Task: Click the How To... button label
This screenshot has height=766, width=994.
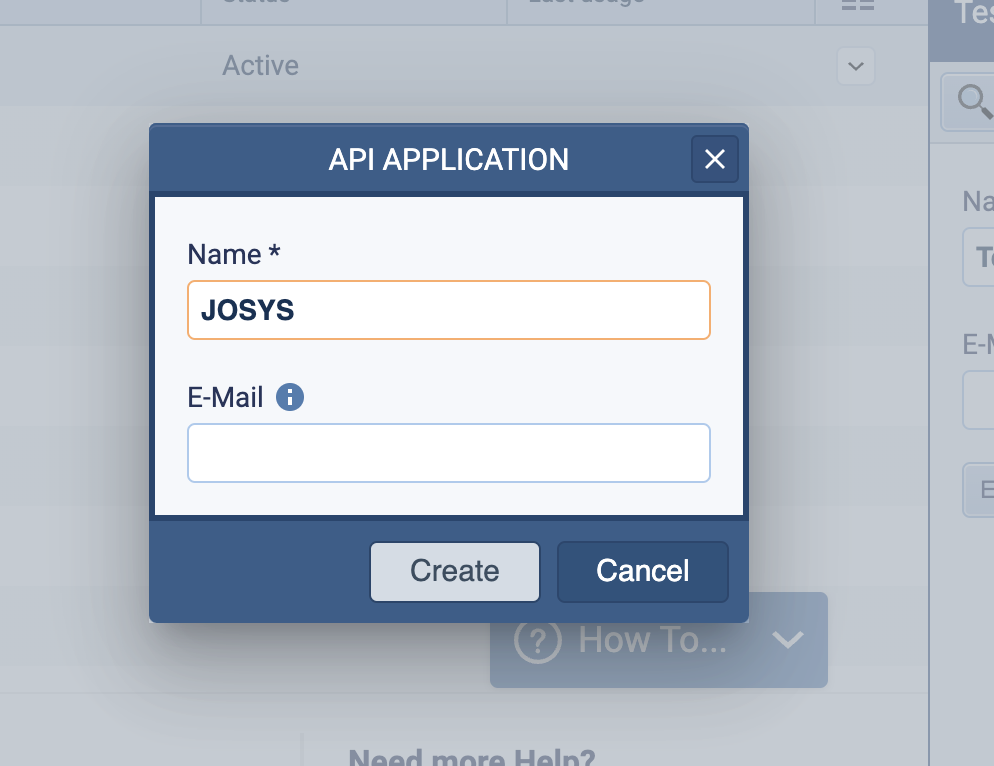Action: (x=652, y=640)
